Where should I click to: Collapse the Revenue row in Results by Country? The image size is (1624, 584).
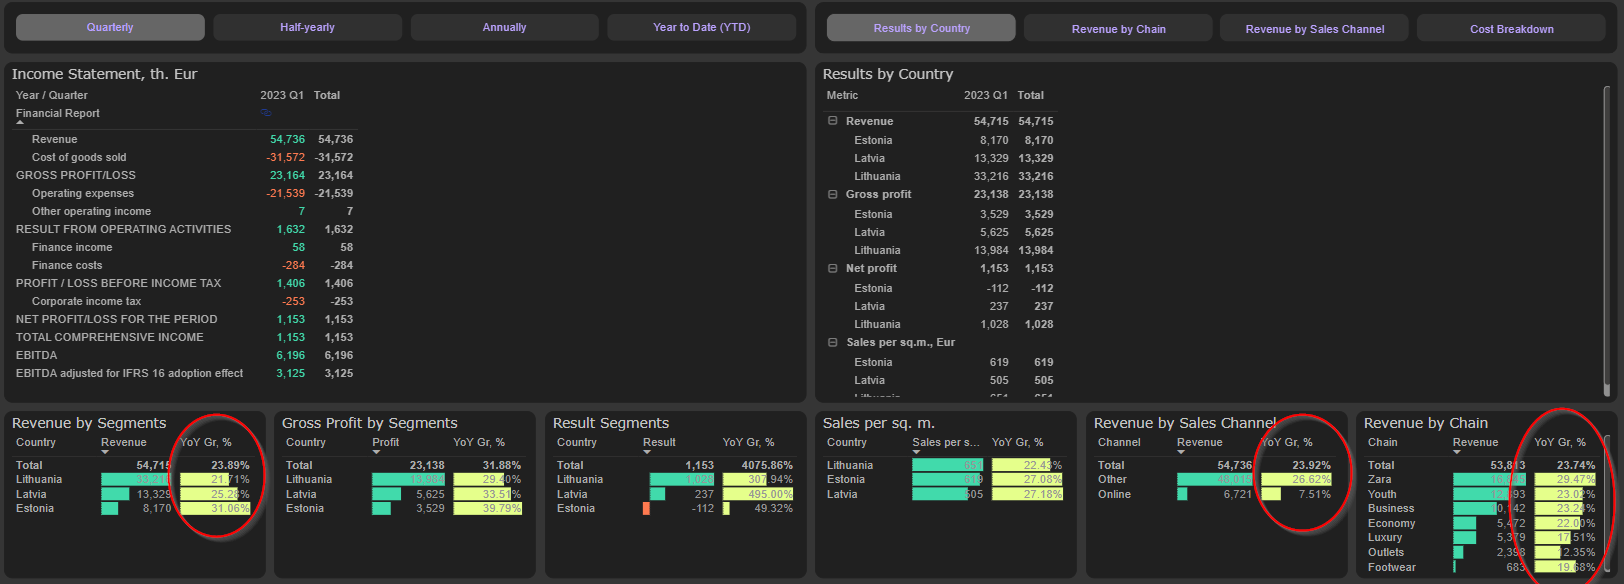pos(832,121)
